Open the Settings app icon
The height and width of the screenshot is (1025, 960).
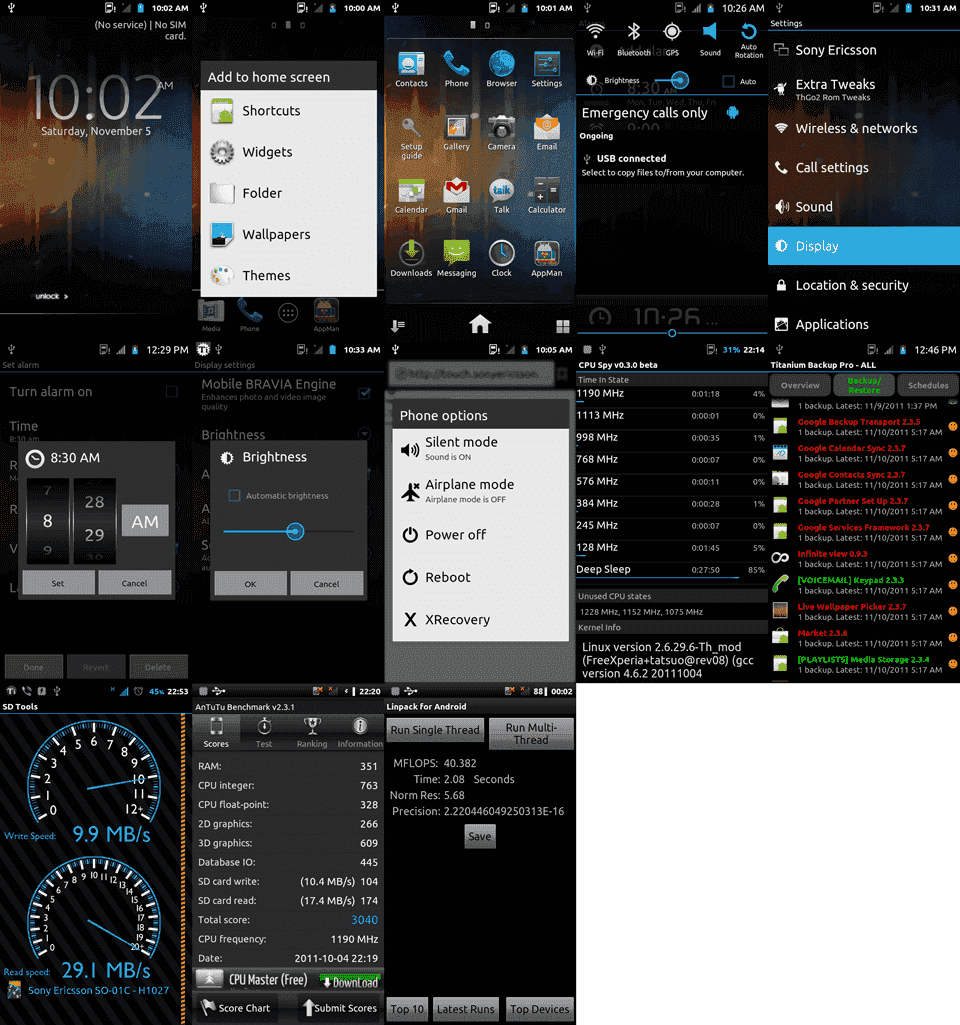[x=546, y=69]
